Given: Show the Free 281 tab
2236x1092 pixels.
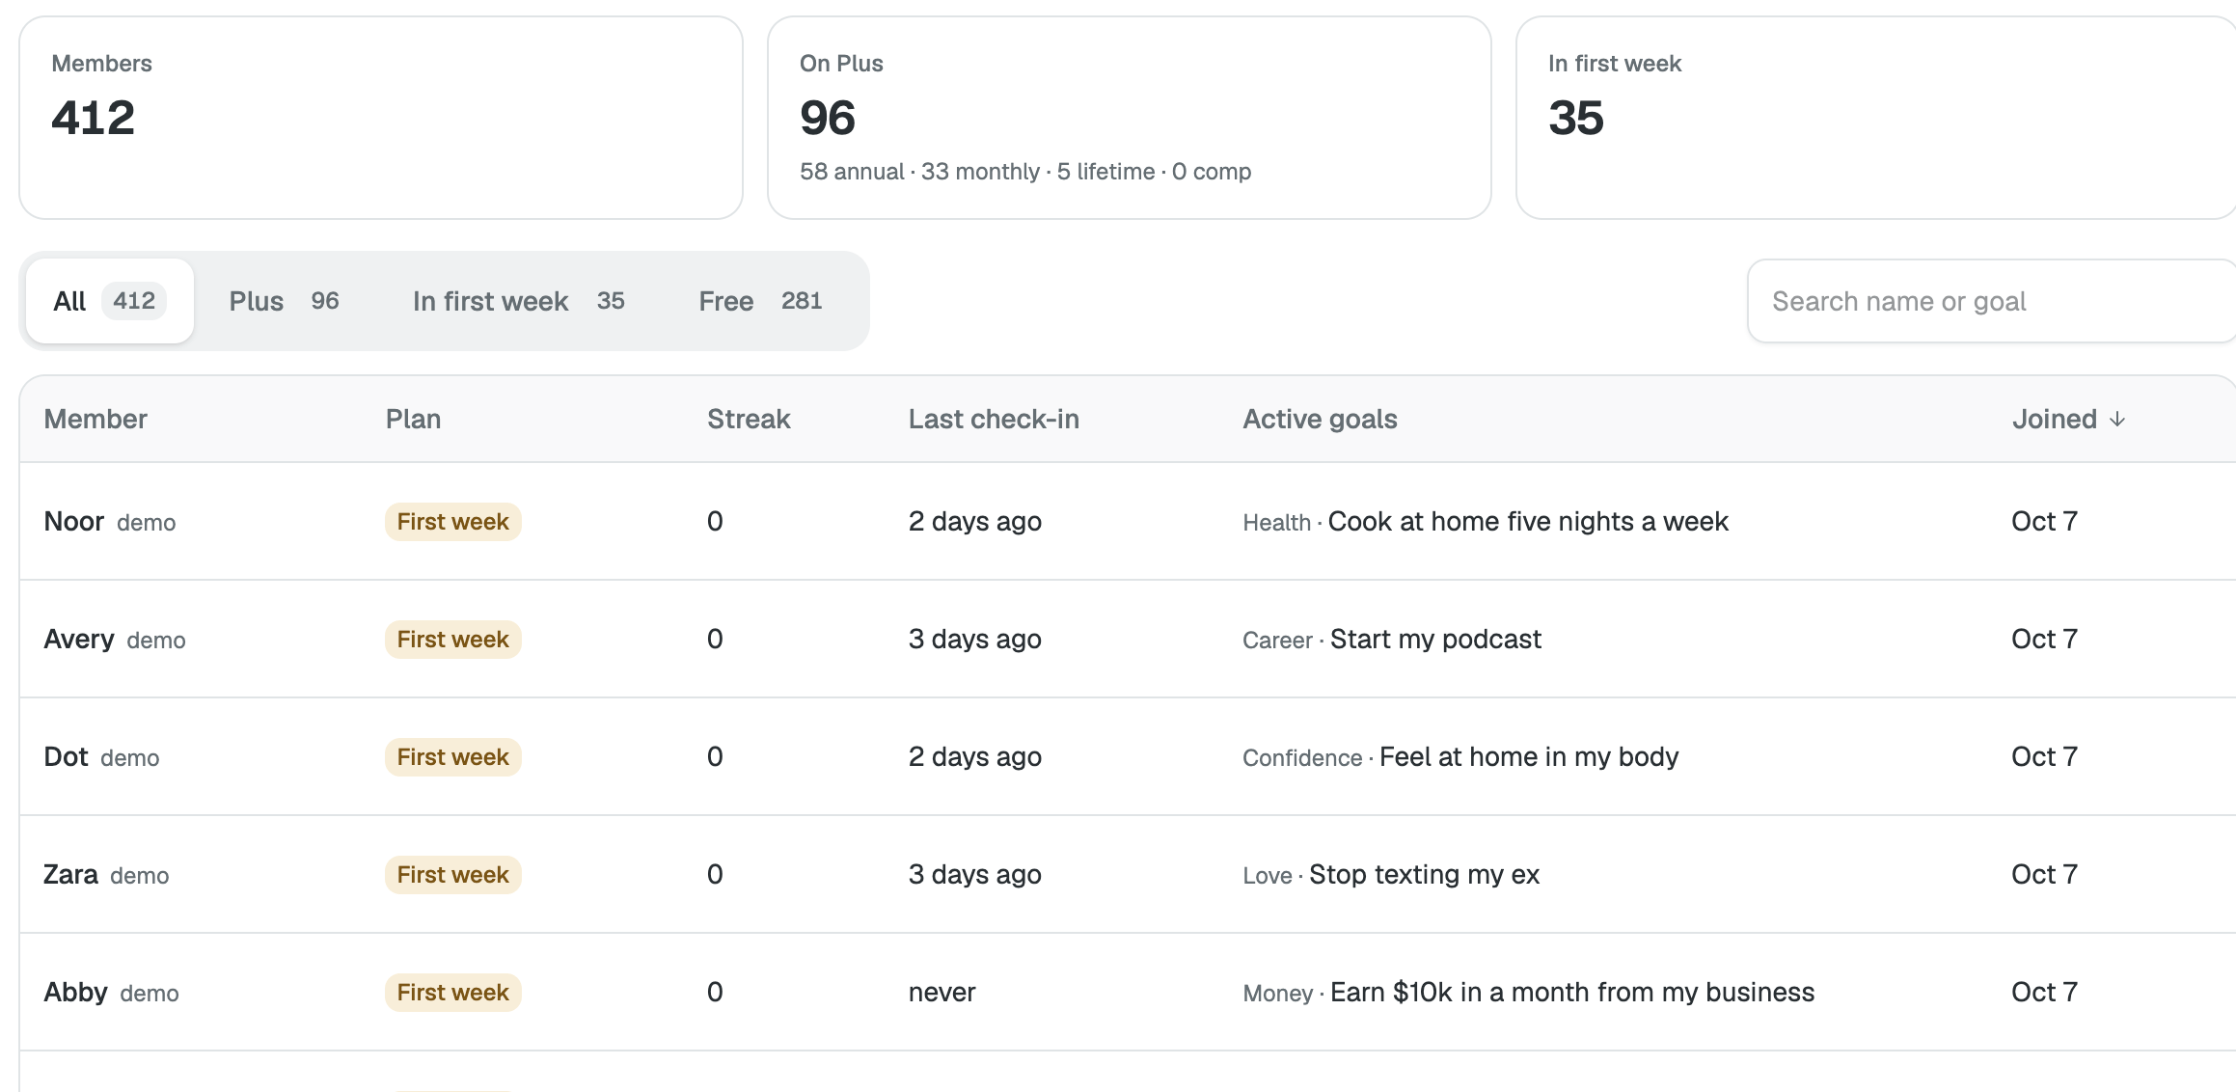Looking at the screenshot, I should pyautogui.click(x=760, y=301).
